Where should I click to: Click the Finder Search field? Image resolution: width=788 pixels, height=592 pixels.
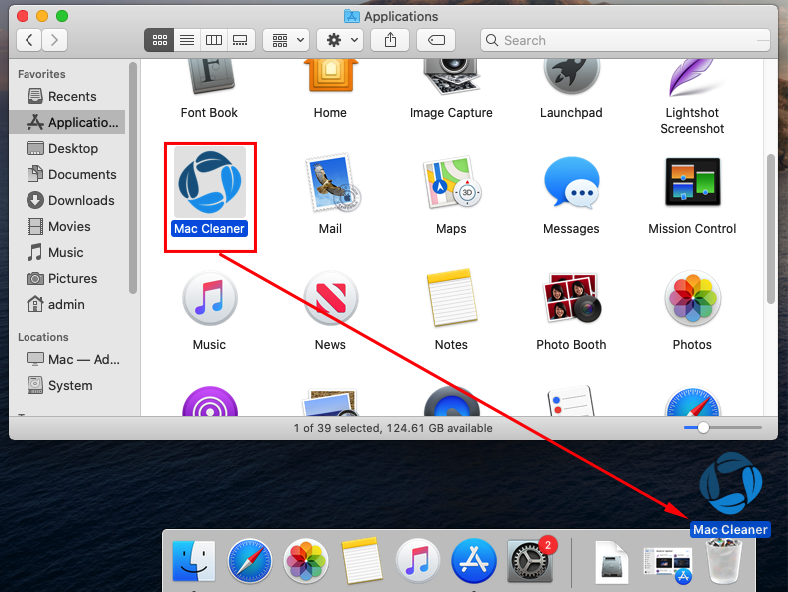coord(625,40)
